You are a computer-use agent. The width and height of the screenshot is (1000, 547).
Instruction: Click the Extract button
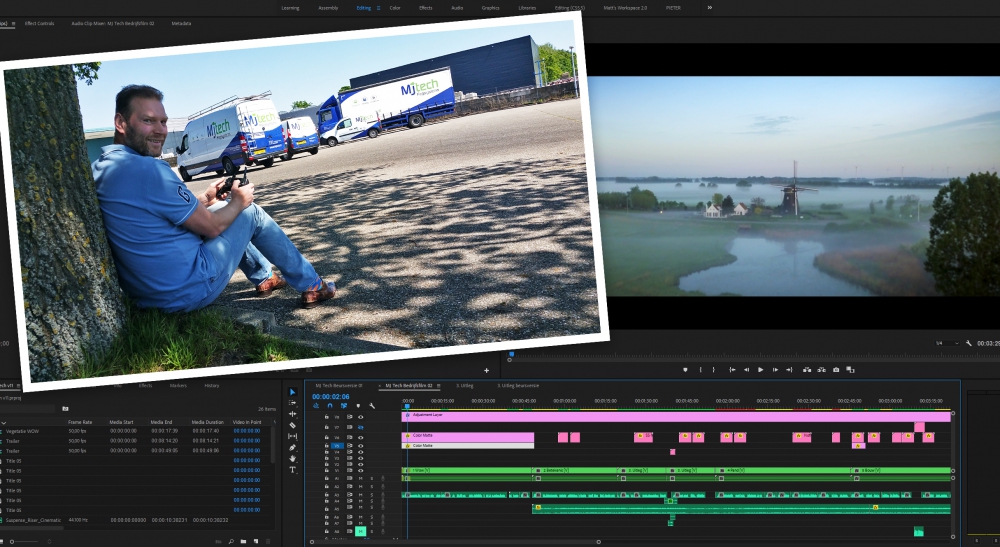pos(821,370)
